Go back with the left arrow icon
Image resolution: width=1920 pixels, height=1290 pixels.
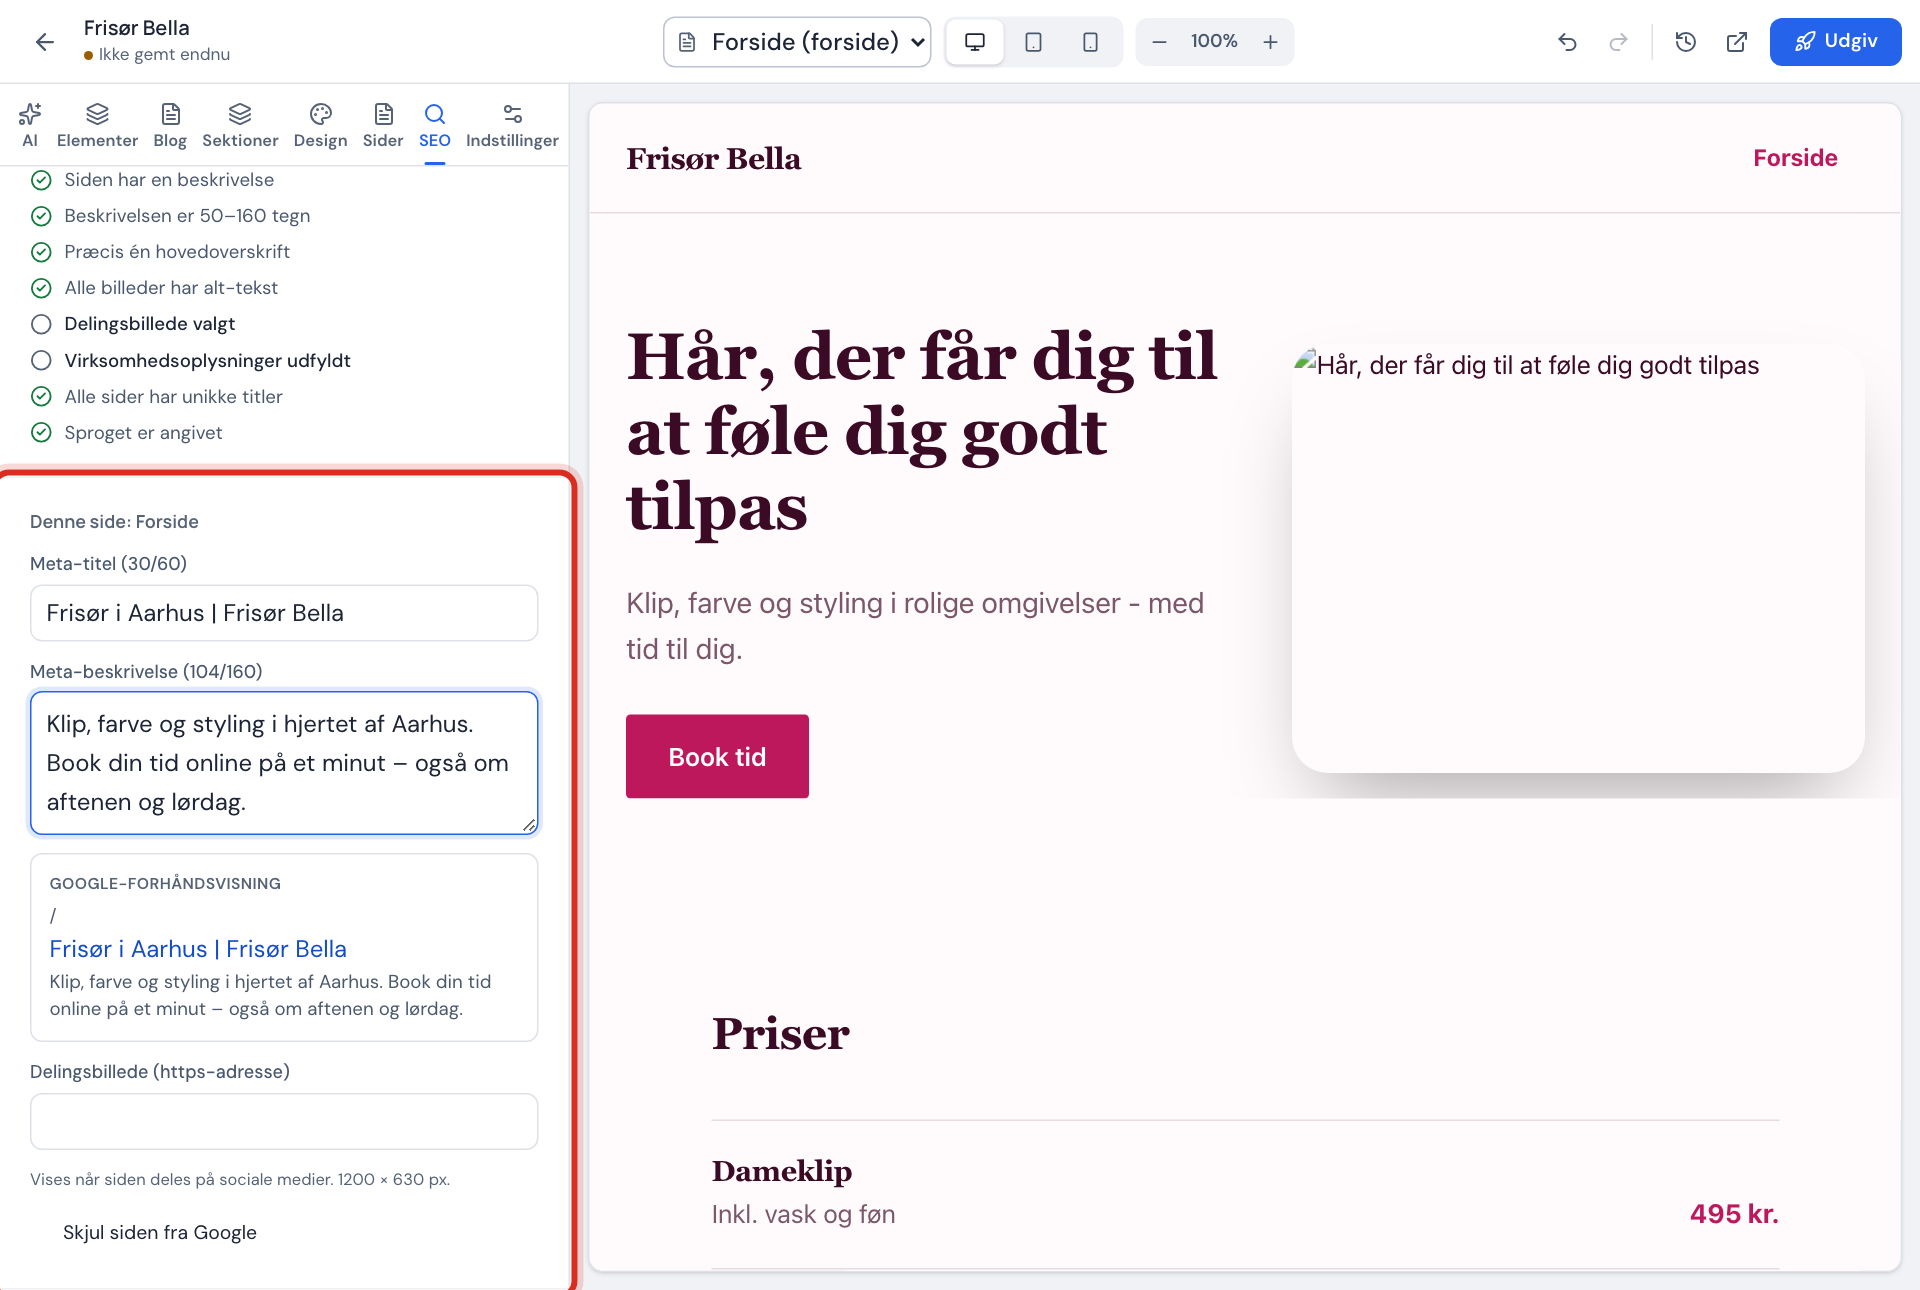tap(44, 41)
